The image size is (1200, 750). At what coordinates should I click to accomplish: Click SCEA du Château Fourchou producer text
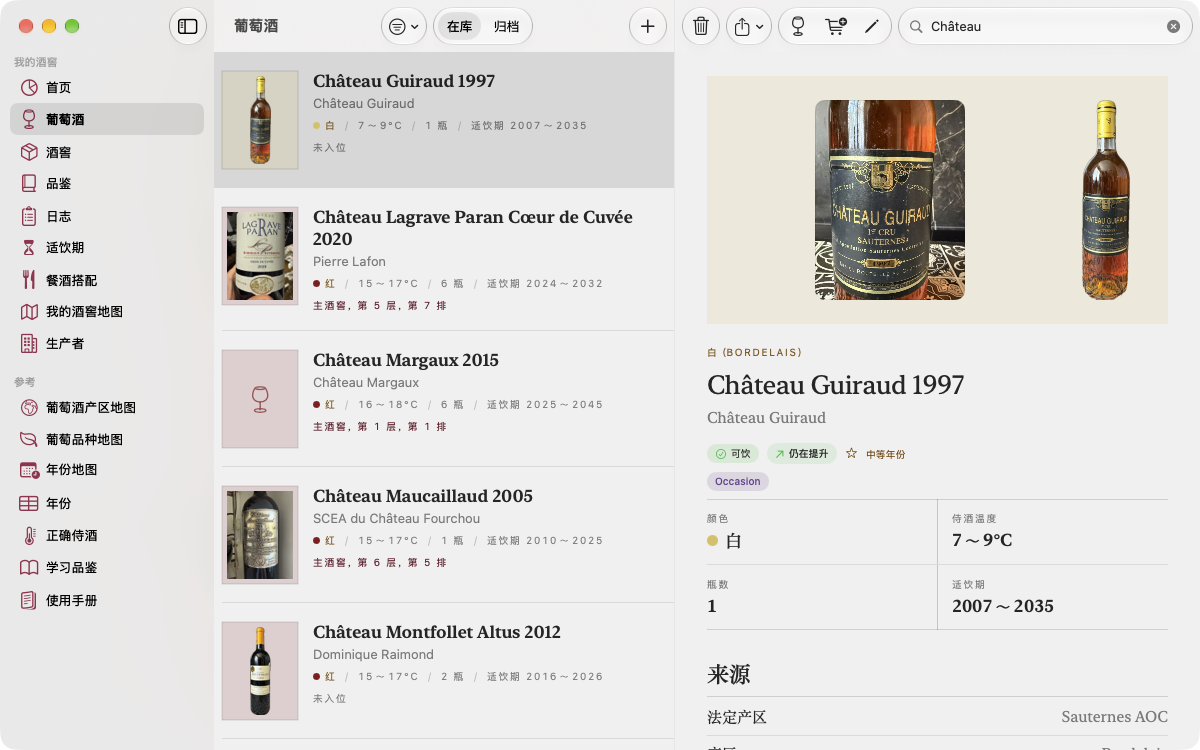click(x=396, y=519)
